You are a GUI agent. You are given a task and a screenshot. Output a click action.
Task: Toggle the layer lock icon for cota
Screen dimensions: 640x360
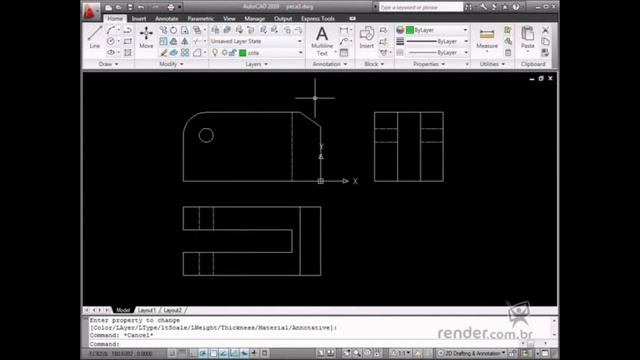point(233,53)
